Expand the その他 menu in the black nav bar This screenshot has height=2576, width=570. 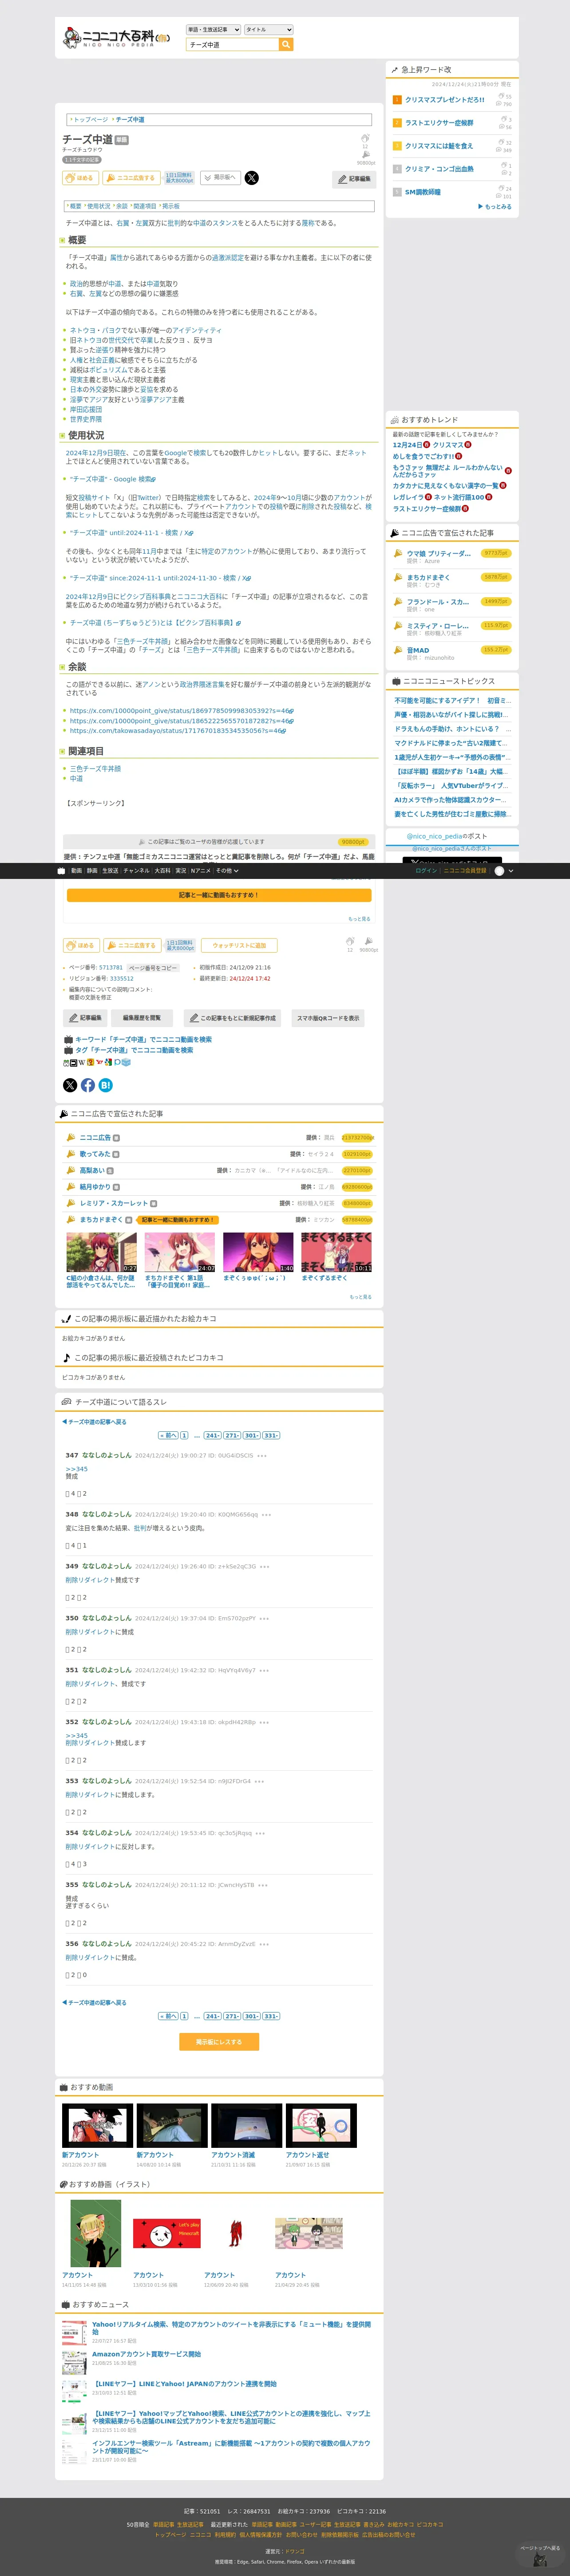(x=226, y=871)
